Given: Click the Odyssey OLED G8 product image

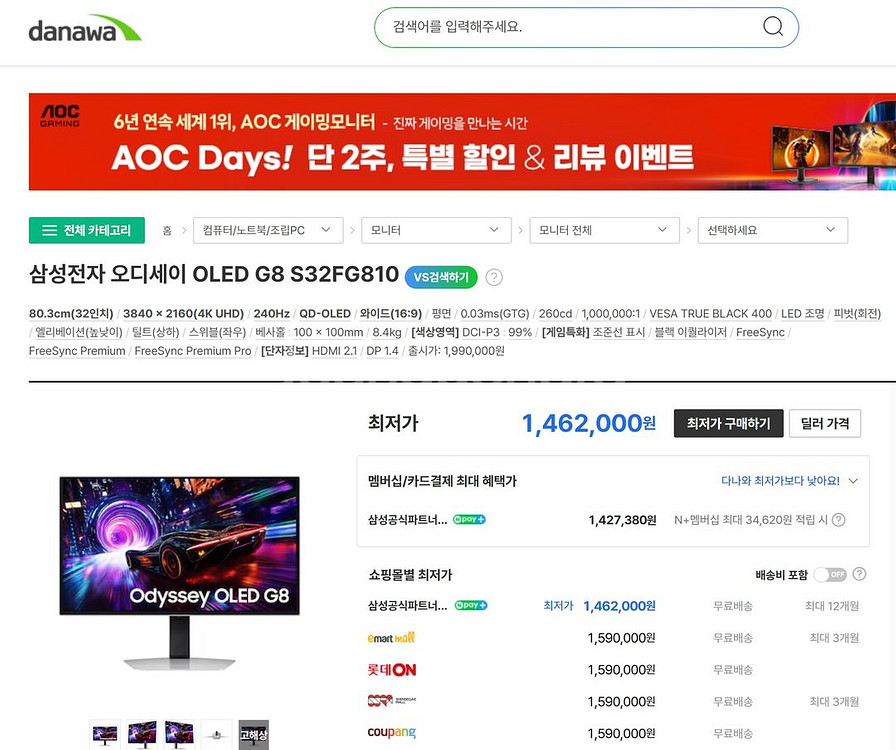Looking at the screenshot, I should pyautogui.click(x=179, y=573).
